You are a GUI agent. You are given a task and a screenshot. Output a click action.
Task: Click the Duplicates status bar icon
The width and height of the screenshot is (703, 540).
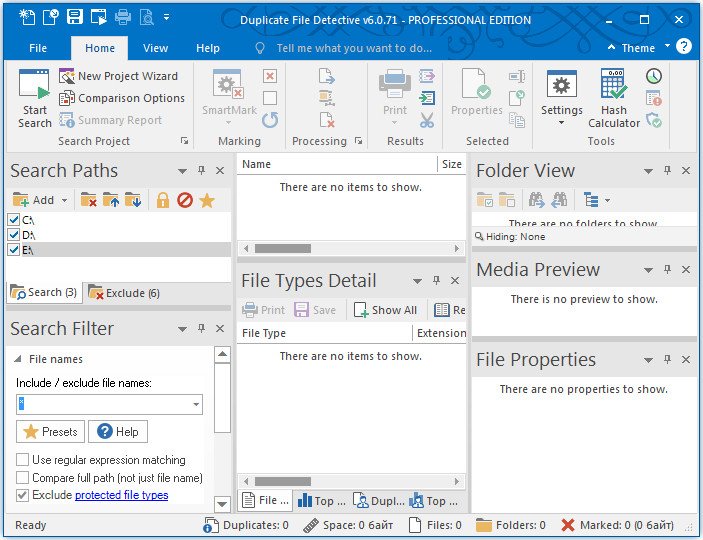211,525
